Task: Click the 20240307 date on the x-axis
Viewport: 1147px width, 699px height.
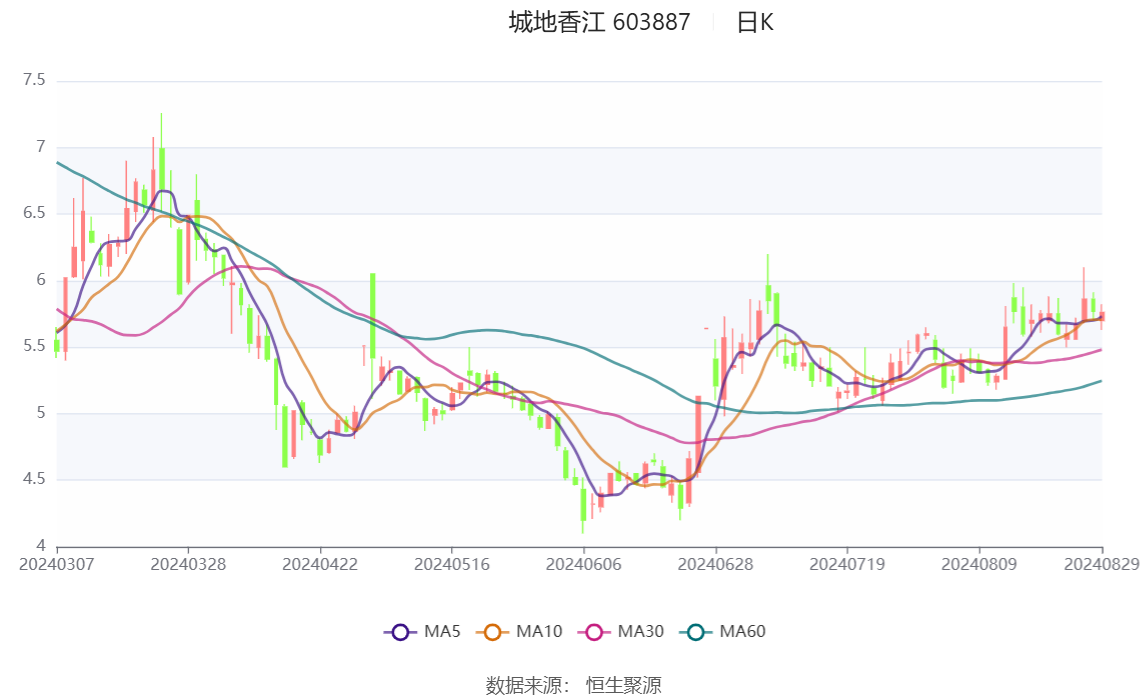Action: tap(57, 564)
